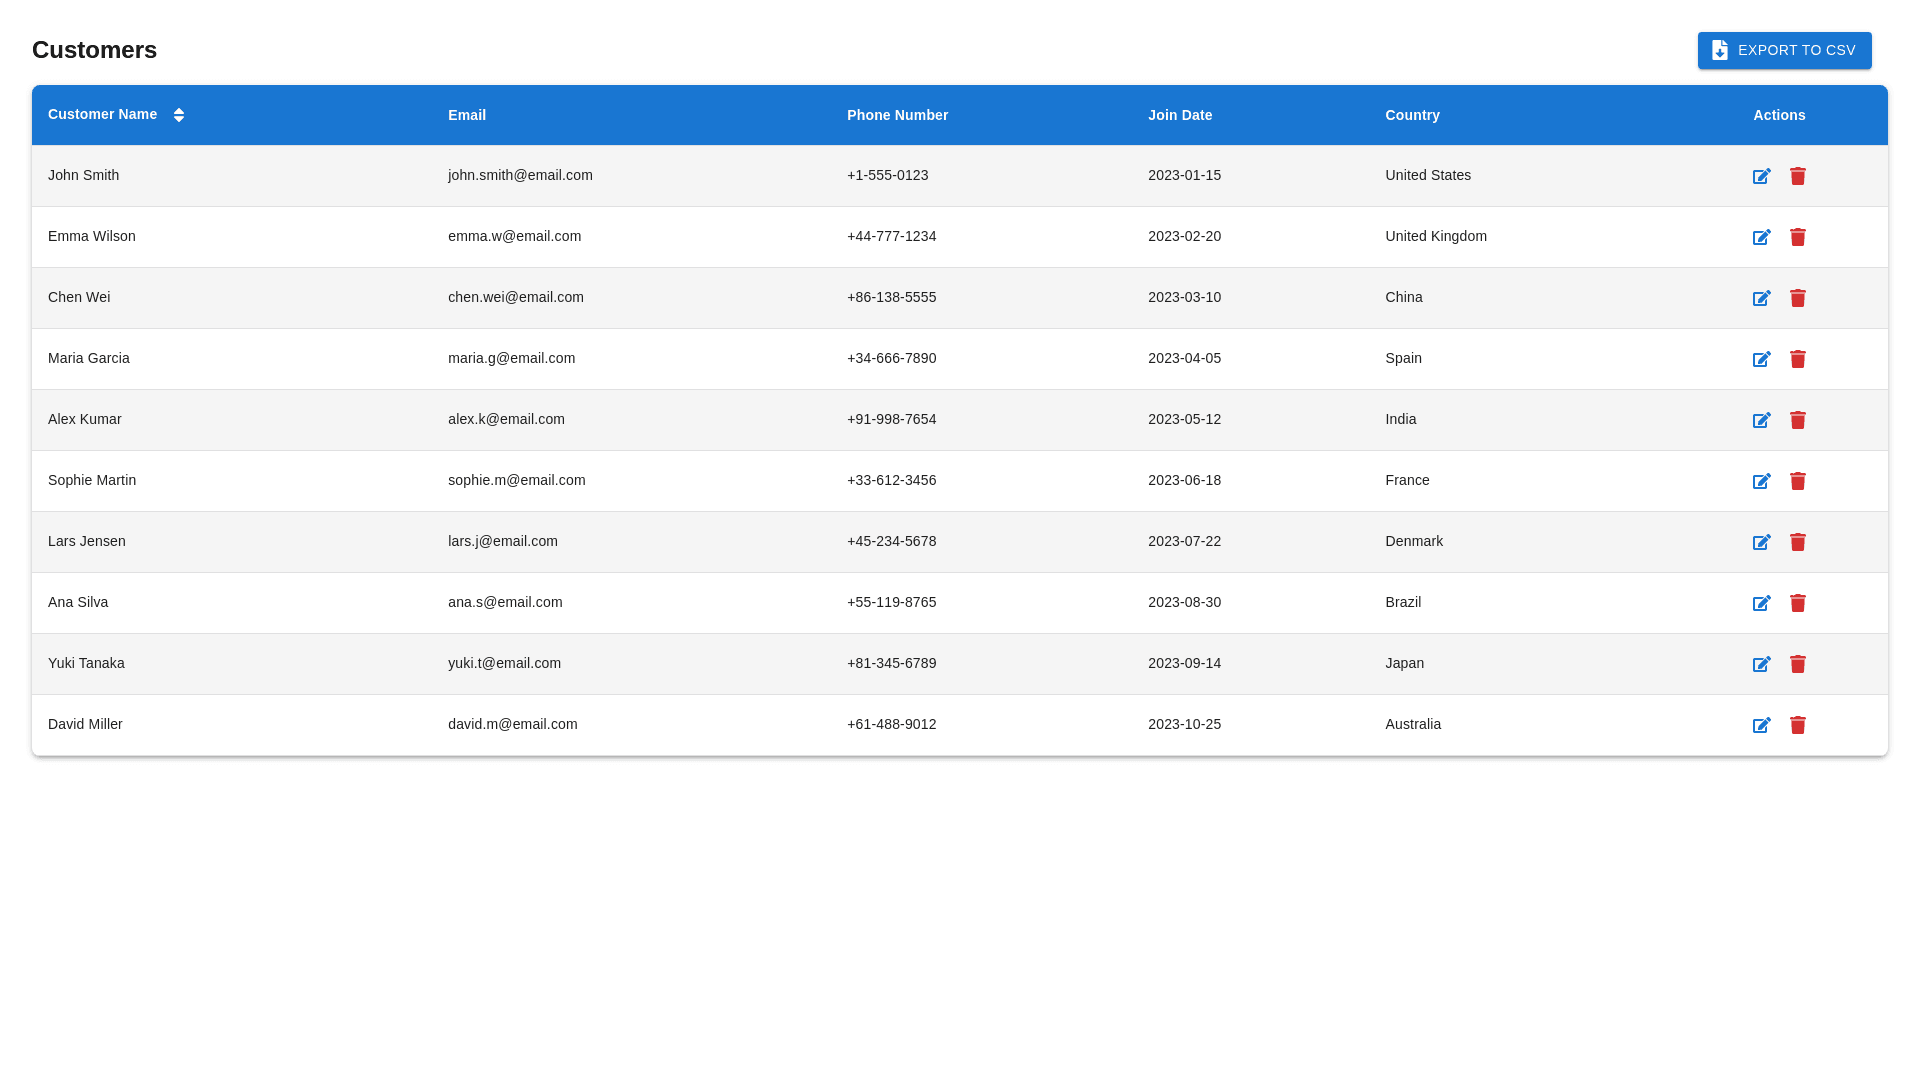Delete the Chen Wei customer

pyautogui.click(x=1797, y=298)
